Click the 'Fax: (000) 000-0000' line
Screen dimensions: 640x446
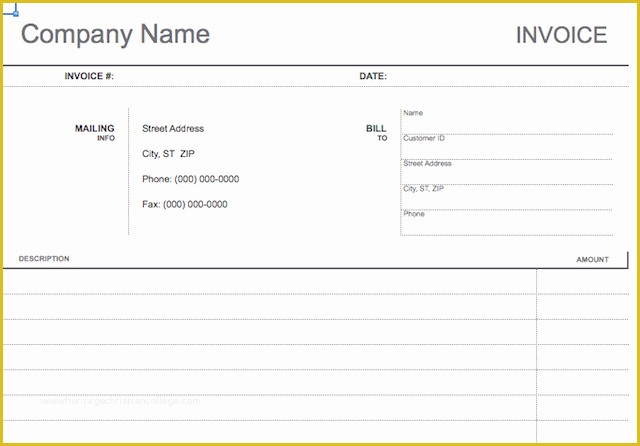click(x=184, y=204)
